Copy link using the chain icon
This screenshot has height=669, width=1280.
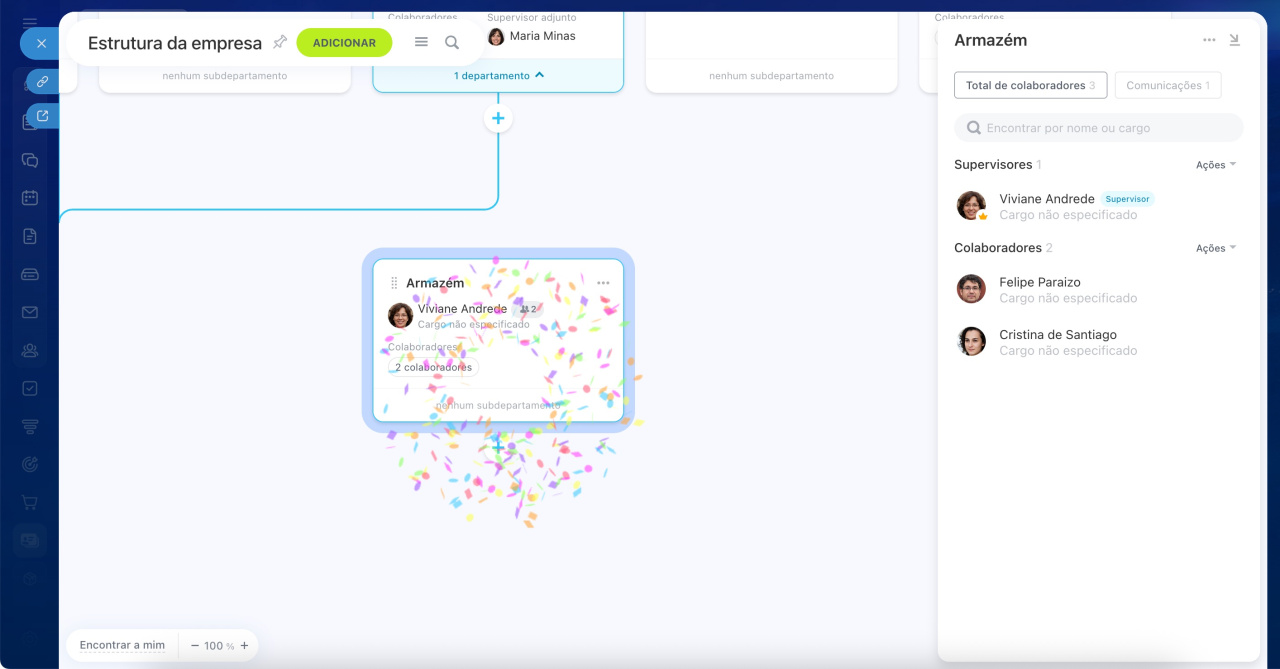[42, 82]
